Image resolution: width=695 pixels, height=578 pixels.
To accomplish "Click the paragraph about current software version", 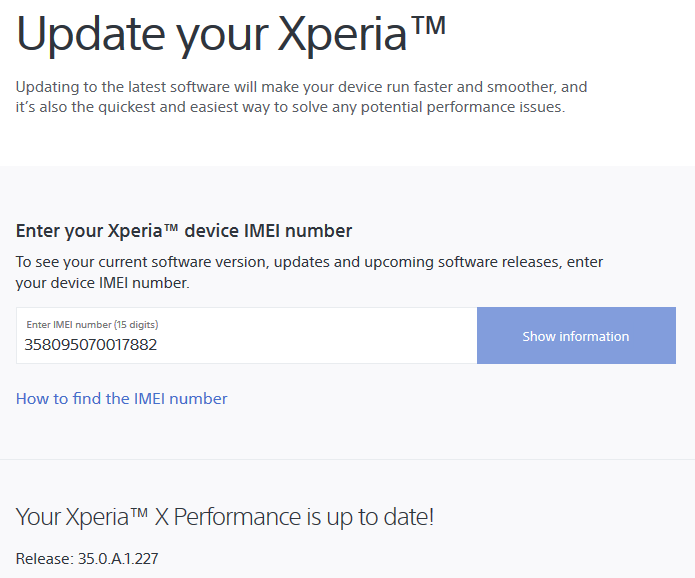I will [309, 272].
